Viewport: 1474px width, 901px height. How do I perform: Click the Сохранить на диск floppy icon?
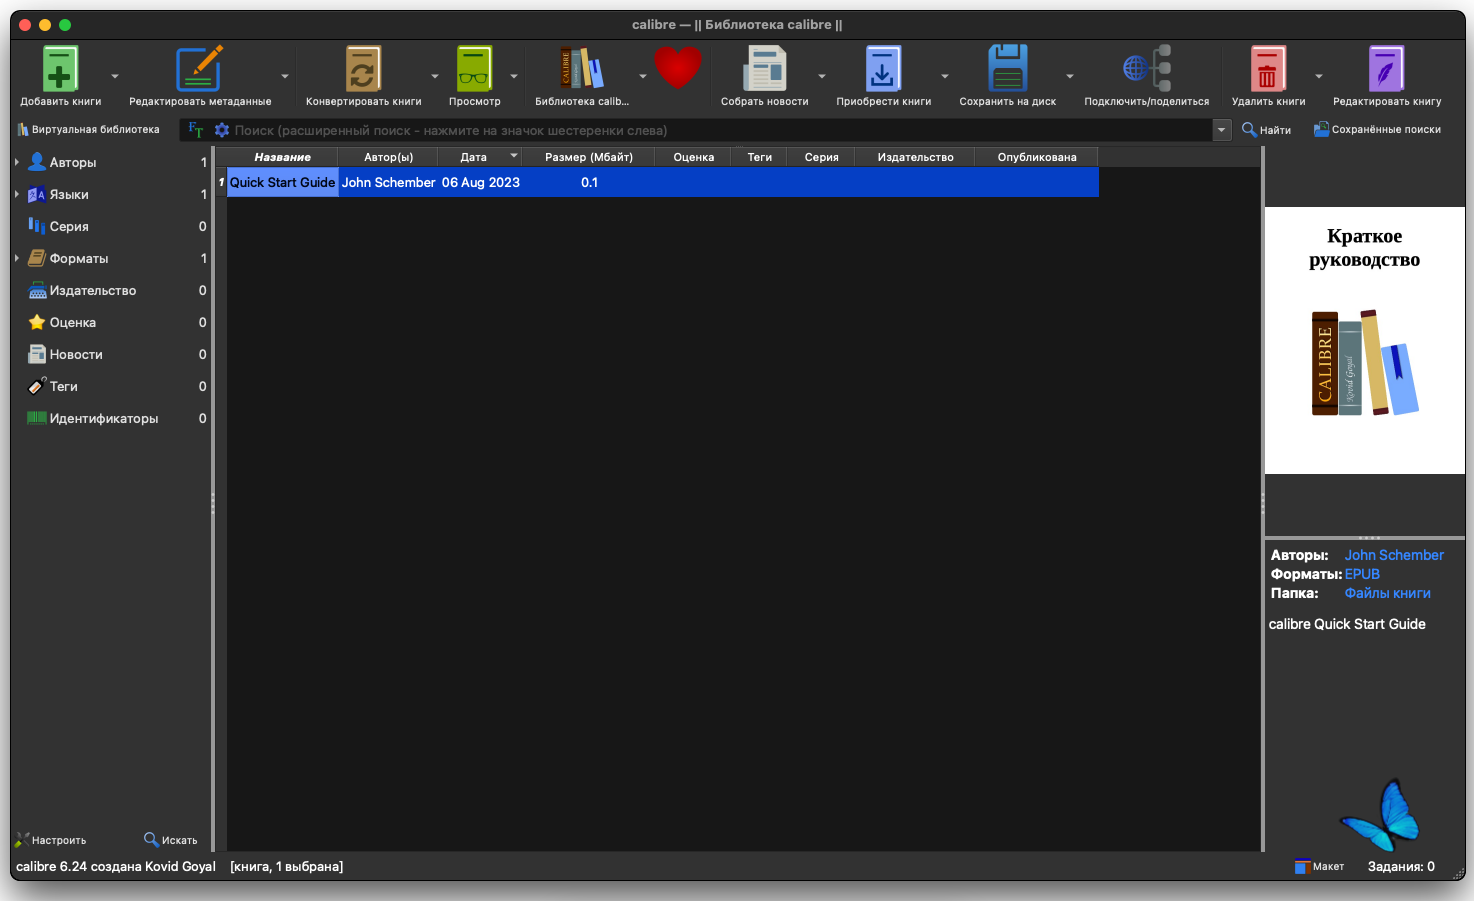point(1008,69)
